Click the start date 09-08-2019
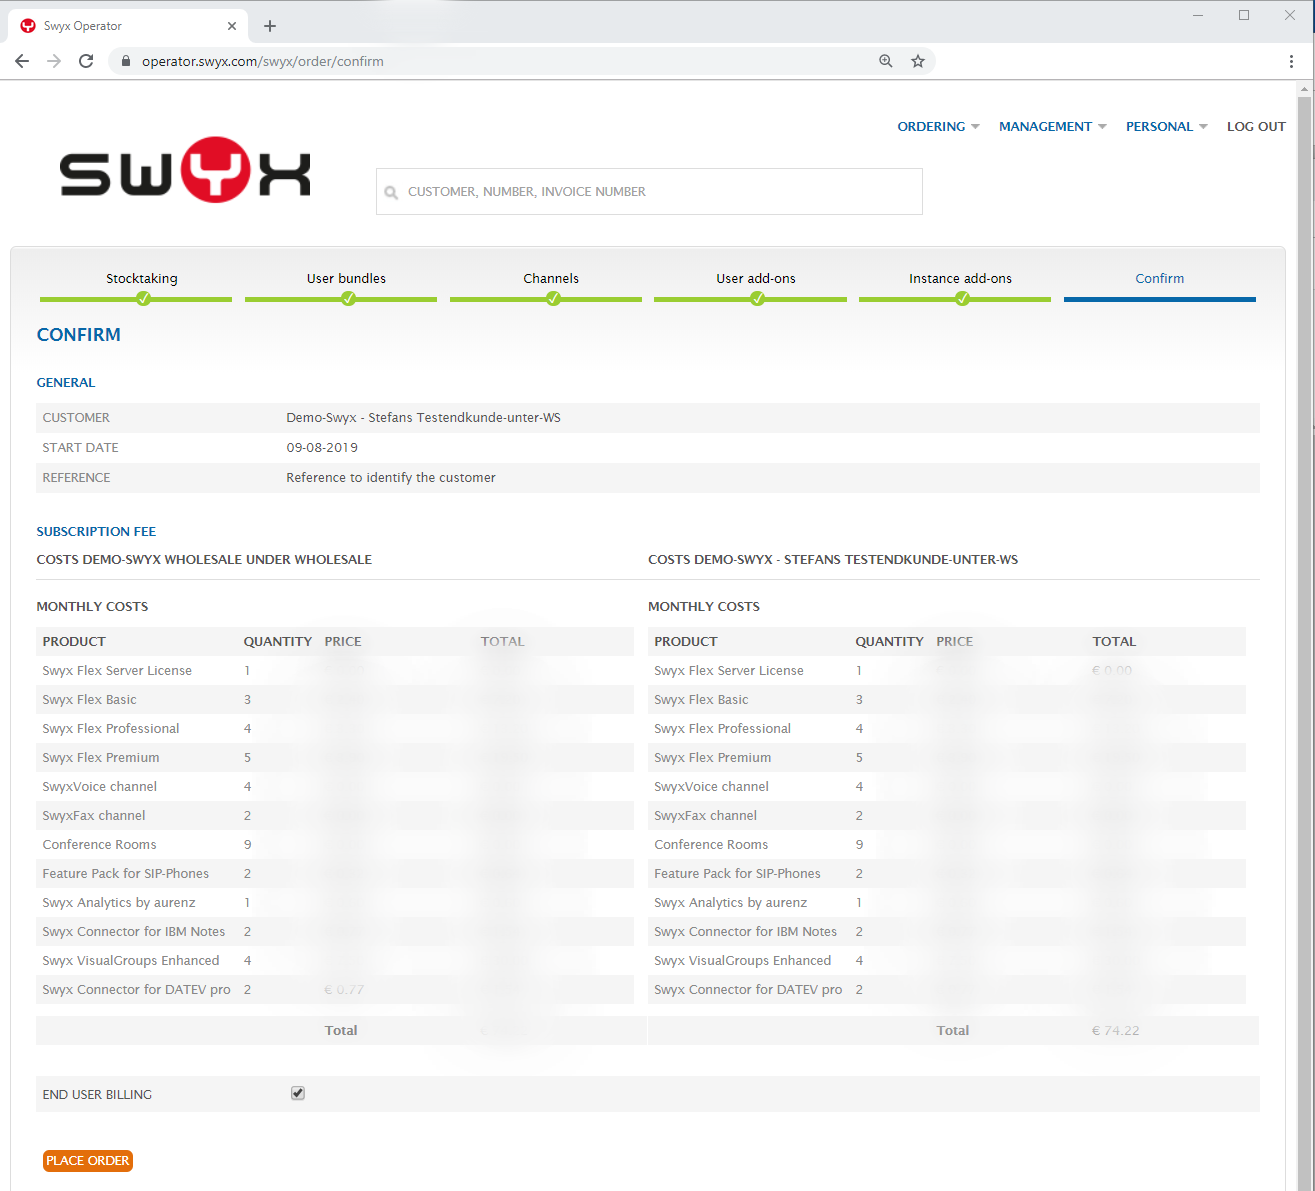This screenshot has height=1191, width=1315. coord(322,448)
